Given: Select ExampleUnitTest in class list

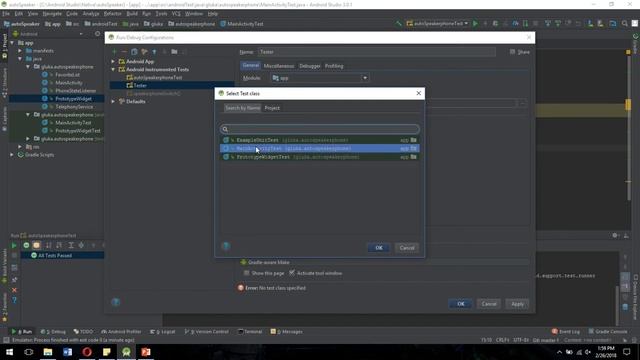Looking at the screenshot, I should pyautogui.click(x=320, y=140).
